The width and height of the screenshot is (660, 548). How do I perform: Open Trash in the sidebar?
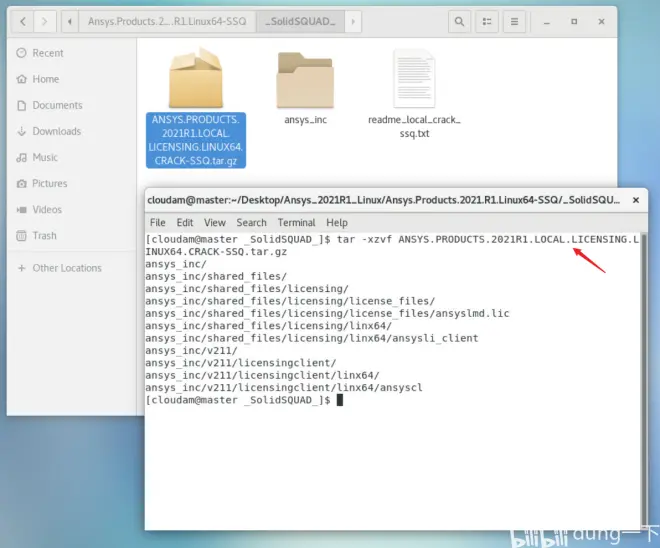(44, 236)
